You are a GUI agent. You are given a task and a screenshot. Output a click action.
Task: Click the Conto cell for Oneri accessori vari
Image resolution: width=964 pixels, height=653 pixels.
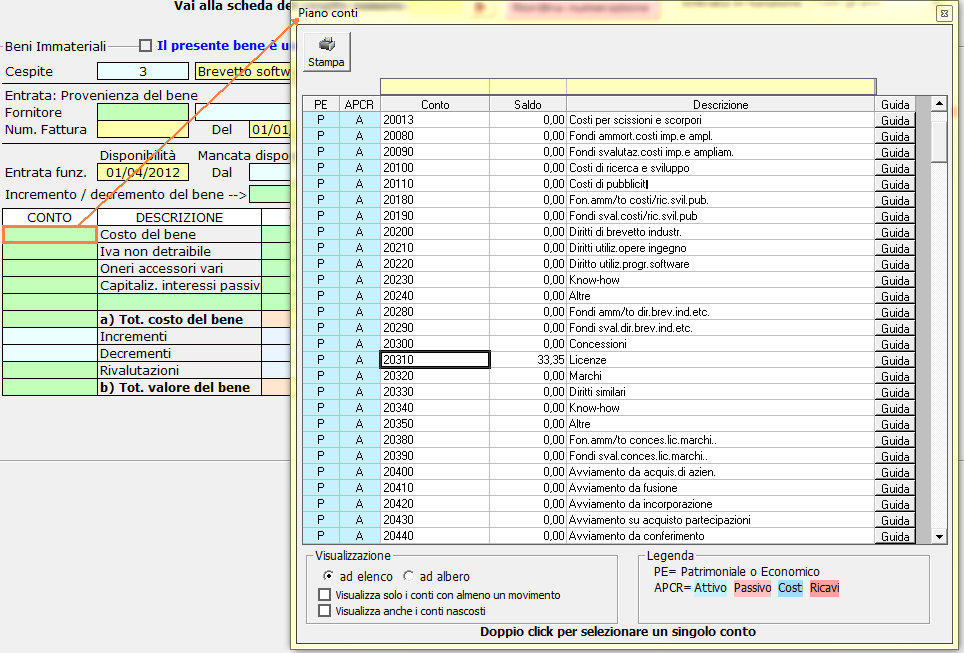[50, 268]
